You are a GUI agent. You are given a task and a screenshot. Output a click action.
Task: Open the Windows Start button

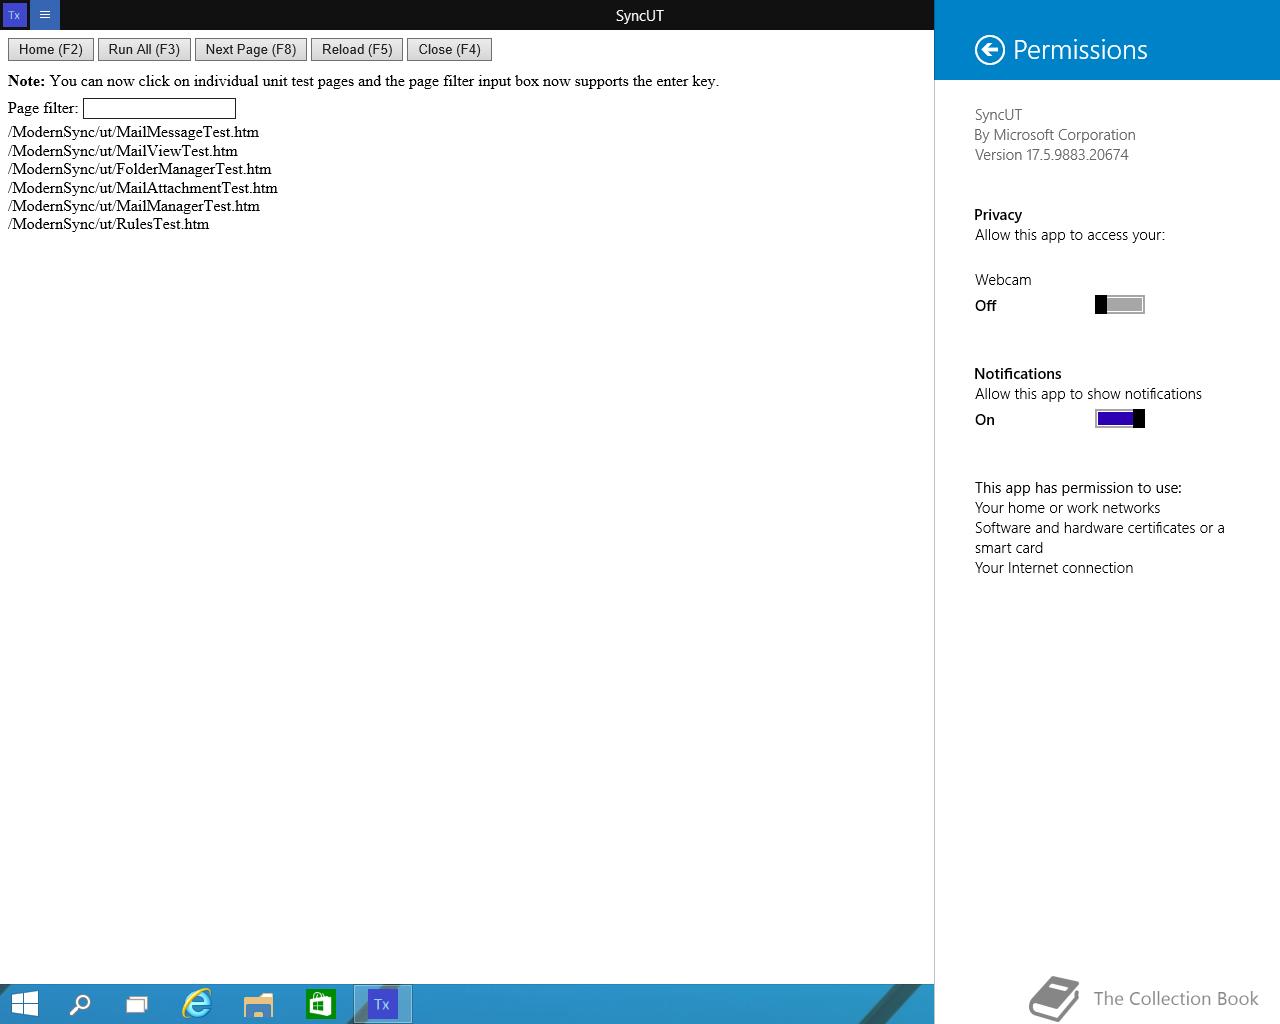(24, 1003)
